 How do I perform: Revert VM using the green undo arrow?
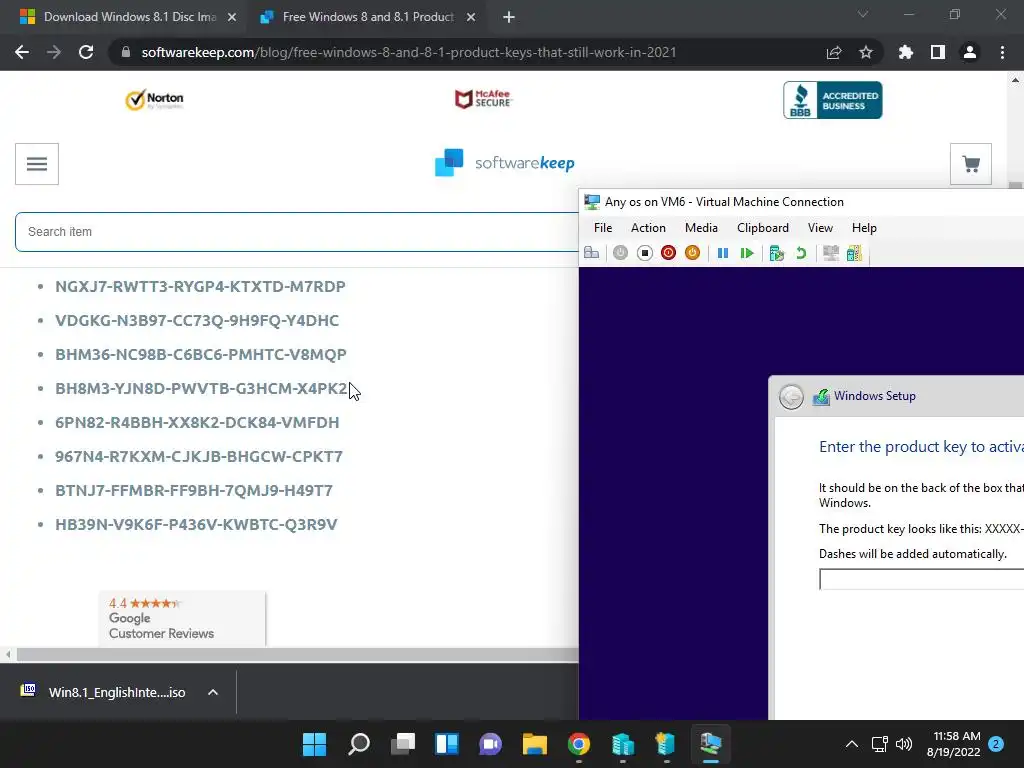(x=801, y=253)
